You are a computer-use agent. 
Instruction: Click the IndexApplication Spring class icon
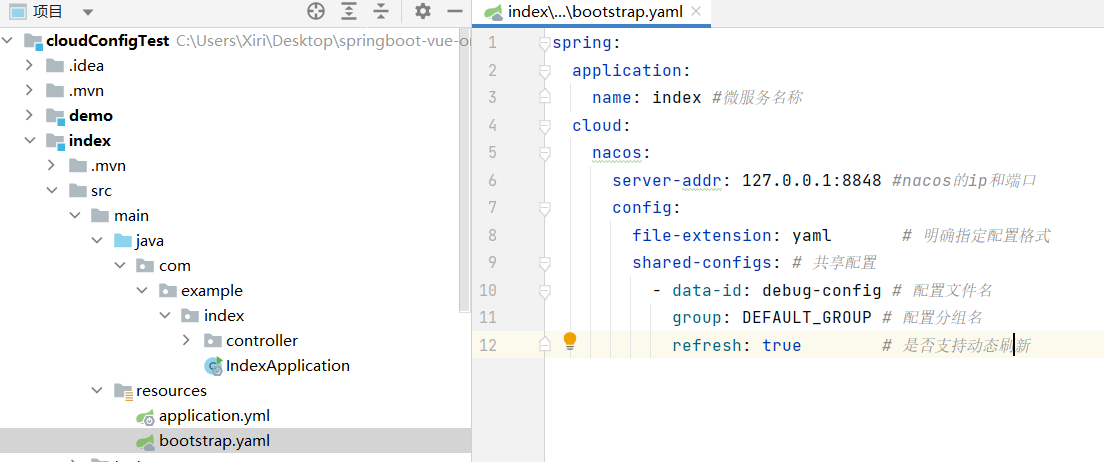click(213, 366)
